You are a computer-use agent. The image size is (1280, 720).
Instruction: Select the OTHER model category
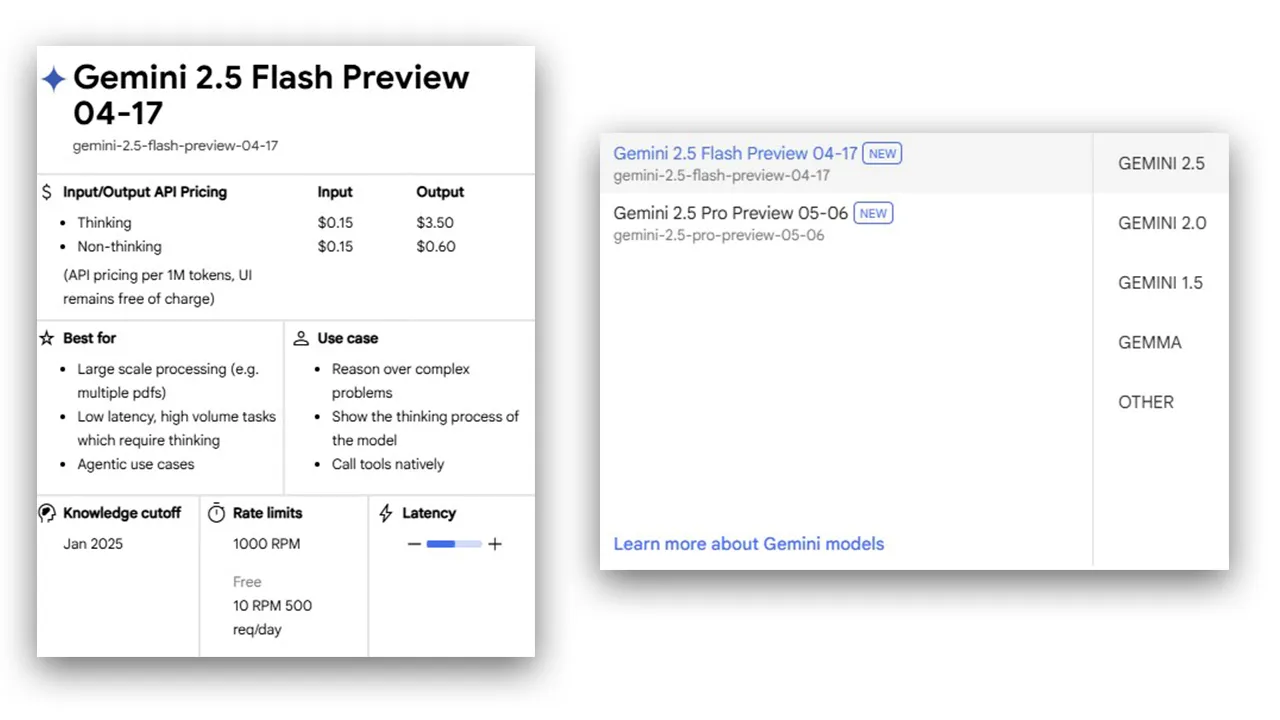pos(1161,402)
